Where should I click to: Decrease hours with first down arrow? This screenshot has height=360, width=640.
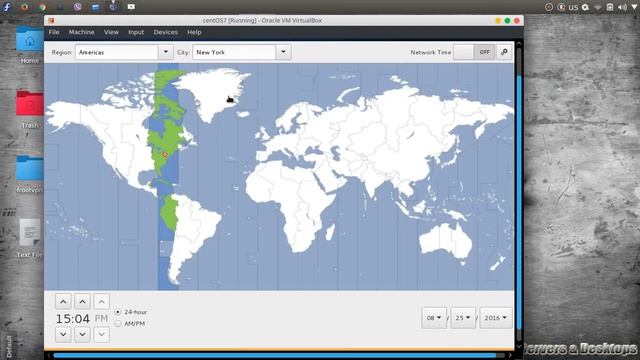(63, 334)
